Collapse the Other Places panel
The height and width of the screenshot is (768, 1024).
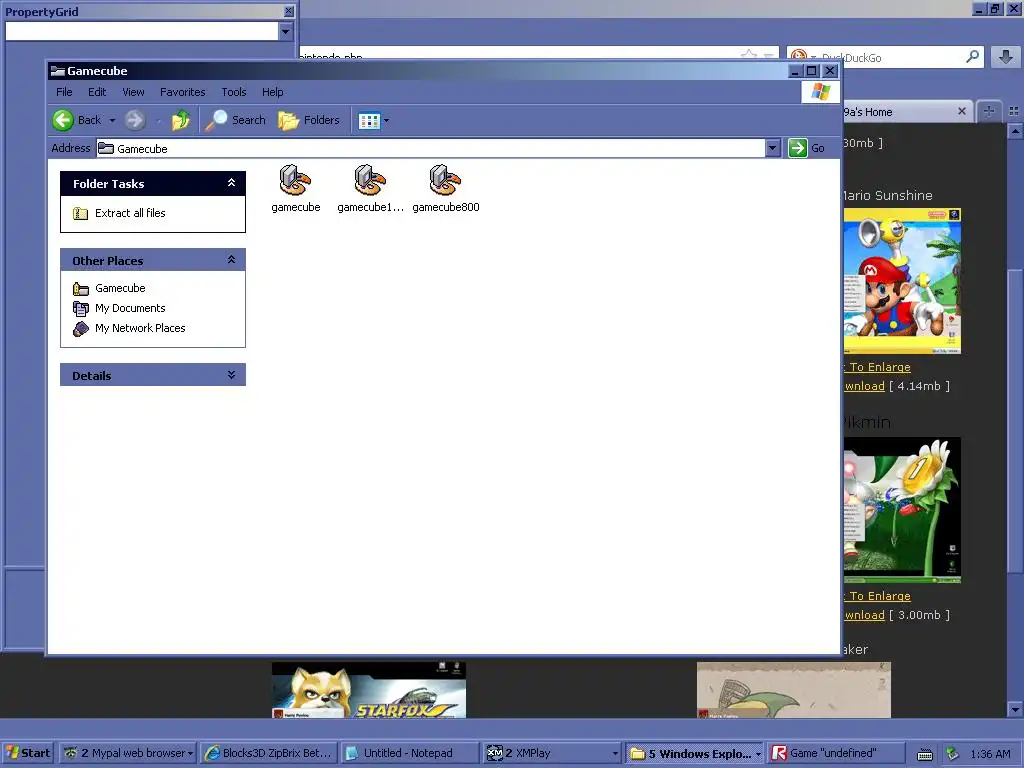click(231, 260)
